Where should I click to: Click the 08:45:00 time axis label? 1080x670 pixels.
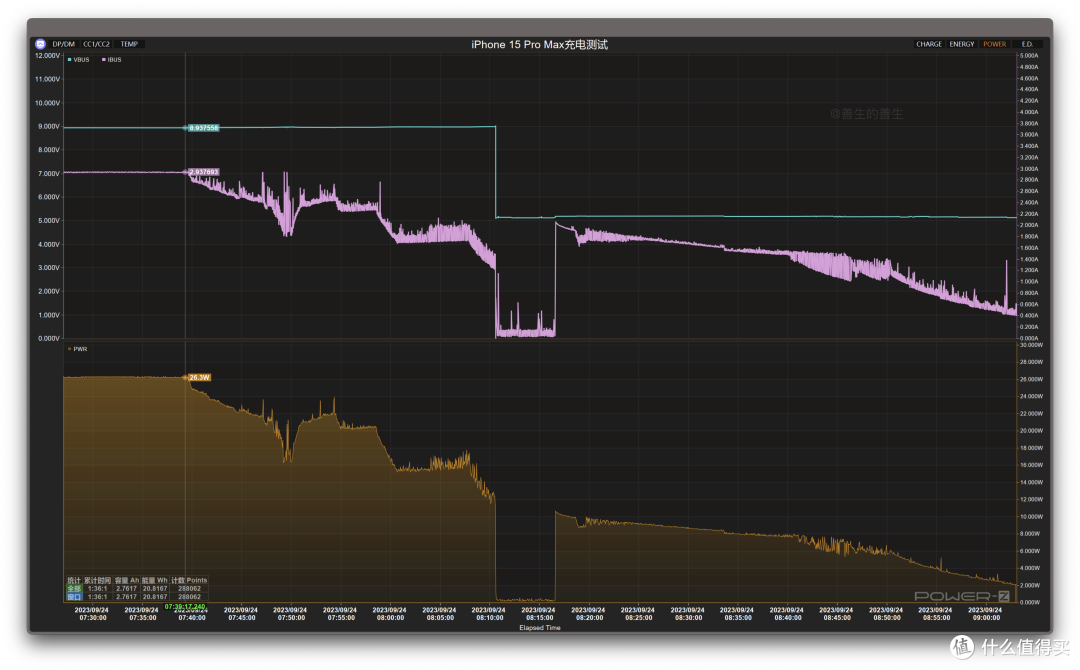pos(836,618)
